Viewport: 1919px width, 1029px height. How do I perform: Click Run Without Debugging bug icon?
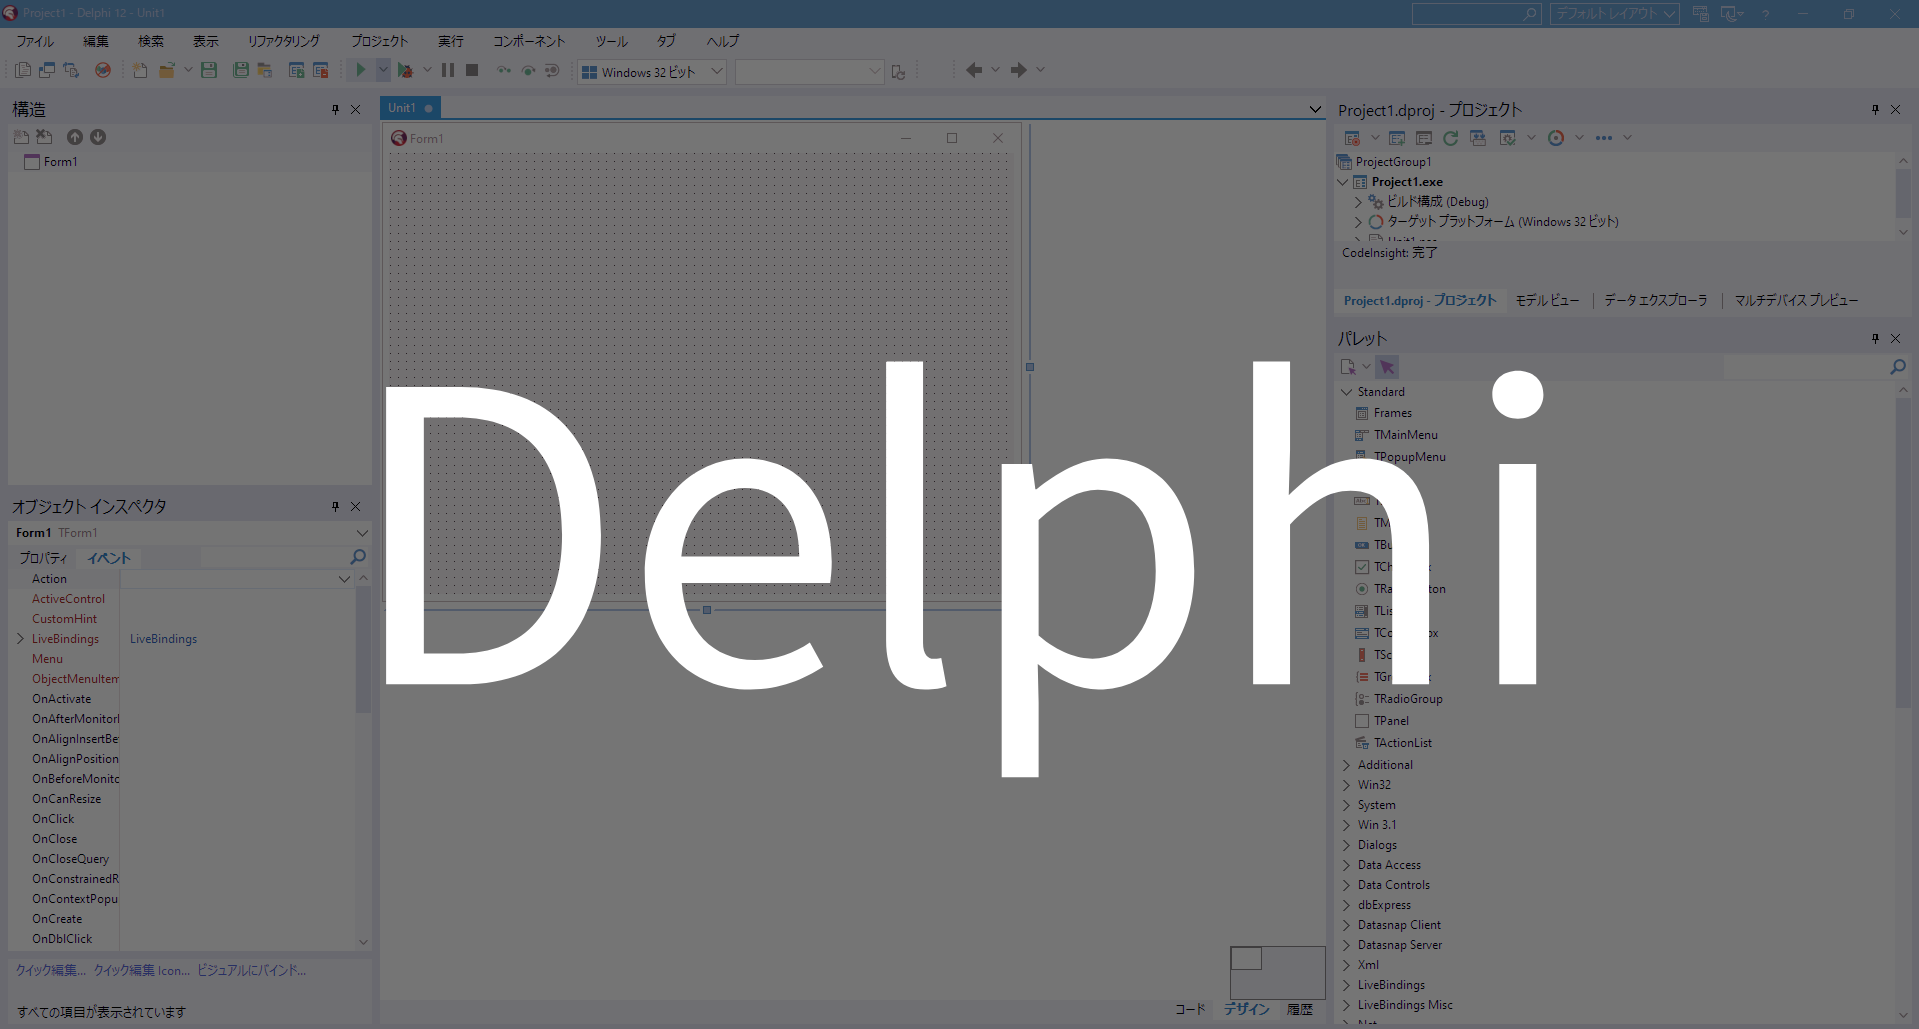(405, 70)
